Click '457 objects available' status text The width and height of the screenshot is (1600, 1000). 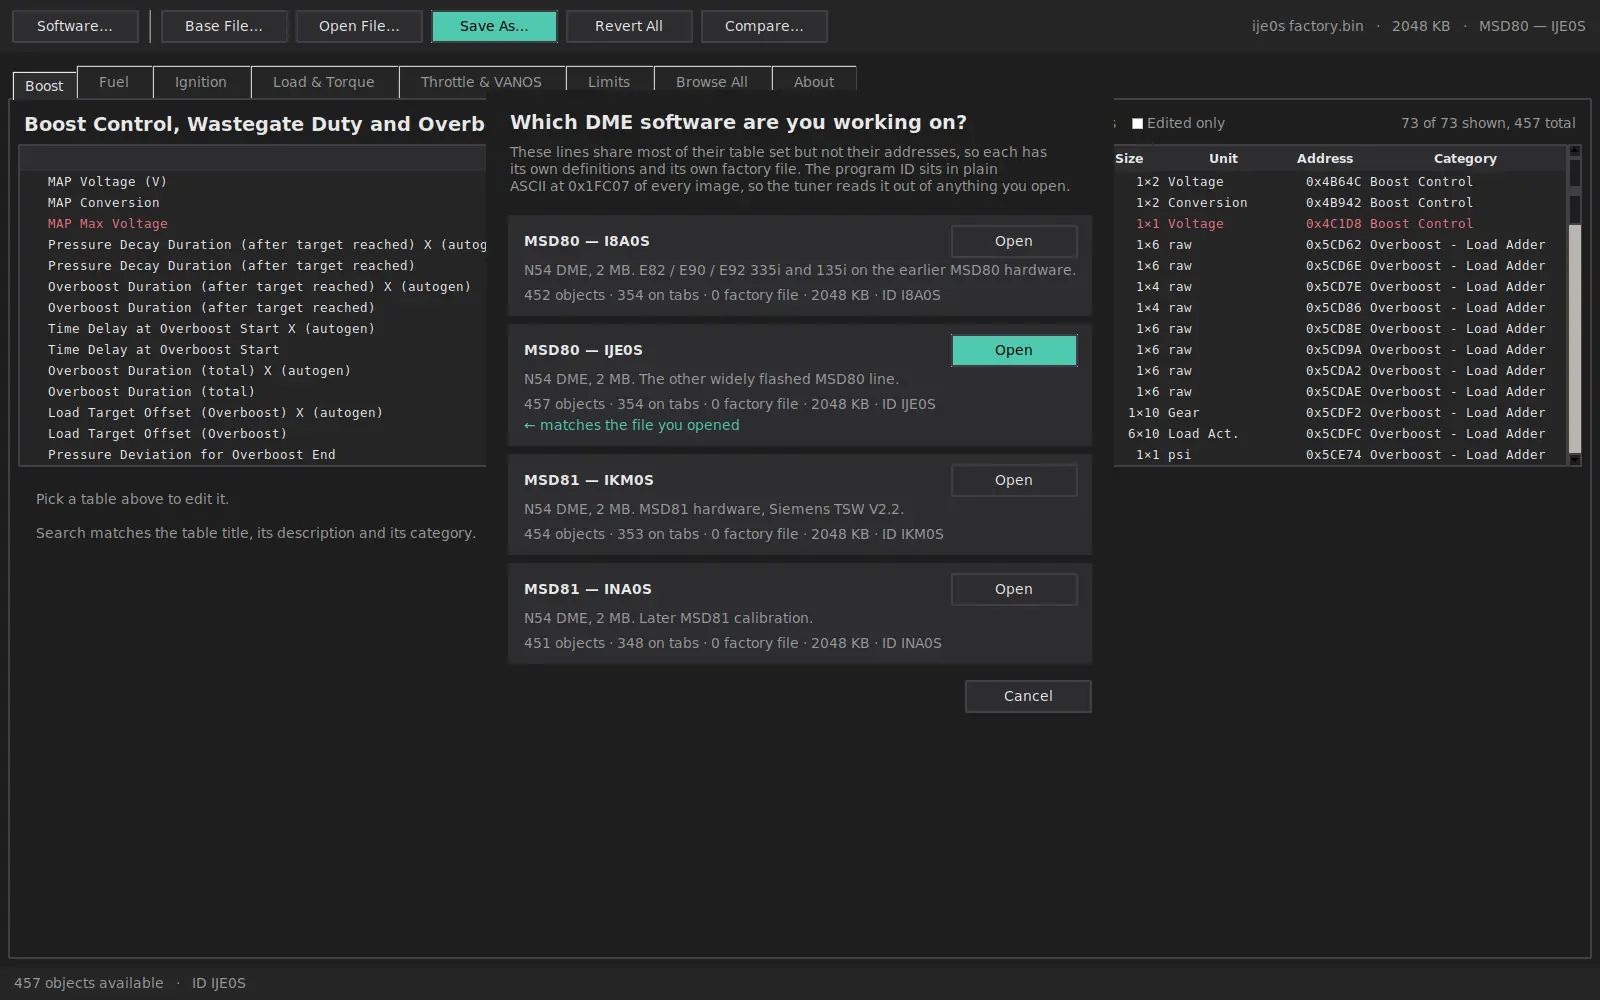(88, 983)
